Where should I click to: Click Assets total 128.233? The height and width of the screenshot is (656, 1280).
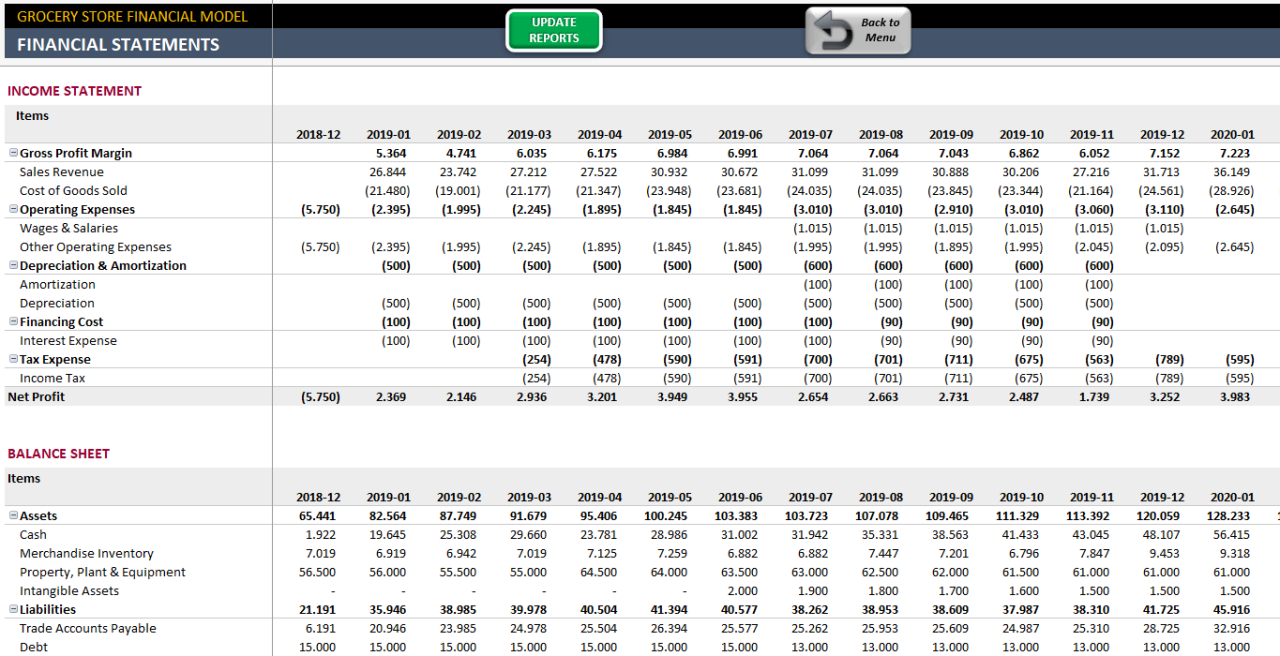(x=1228, y=516)
